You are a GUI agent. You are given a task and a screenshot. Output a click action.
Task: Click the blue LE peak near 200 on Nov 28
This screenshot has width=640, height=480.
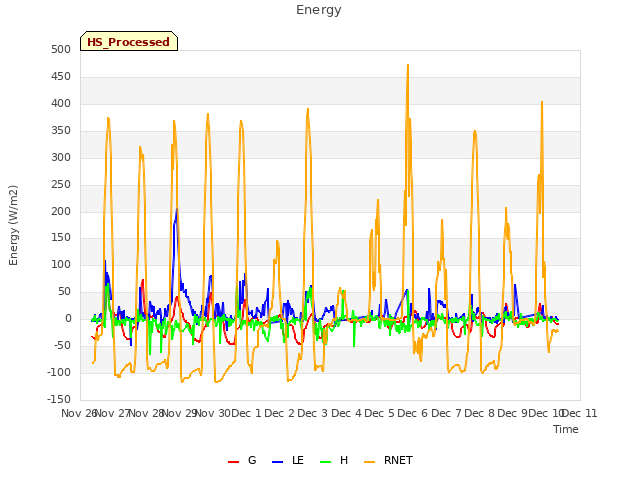tap(176, 209)
